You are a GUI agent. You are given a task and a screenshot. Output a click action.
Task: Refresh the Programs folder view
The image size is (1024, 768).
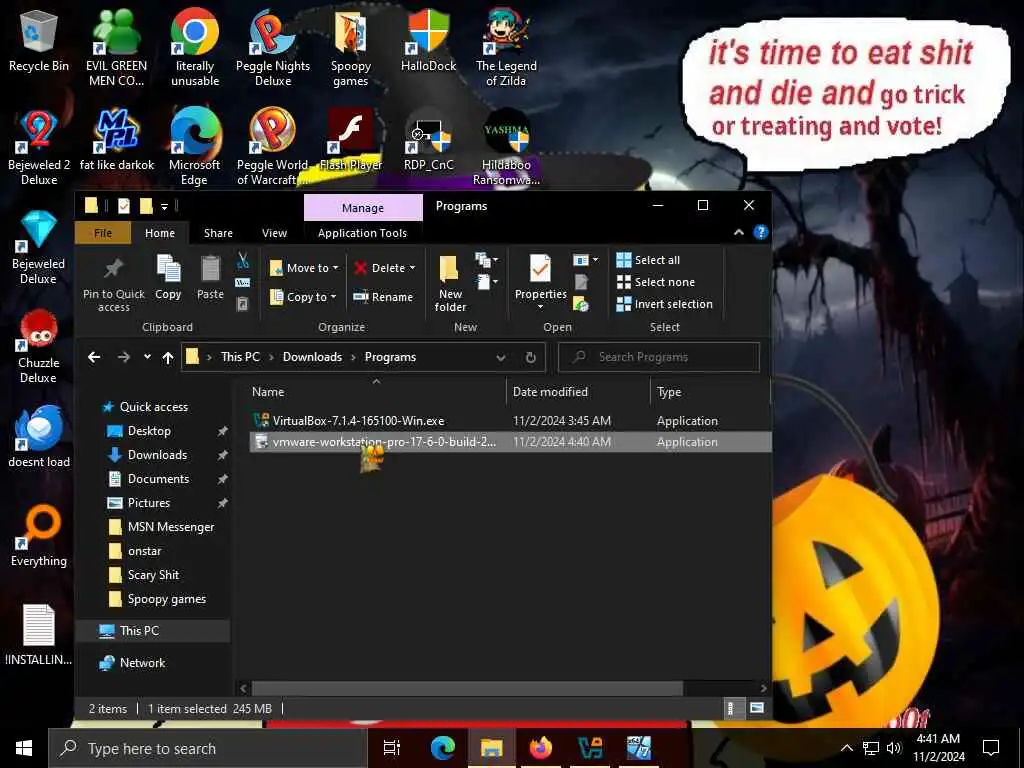click(531, 357)
